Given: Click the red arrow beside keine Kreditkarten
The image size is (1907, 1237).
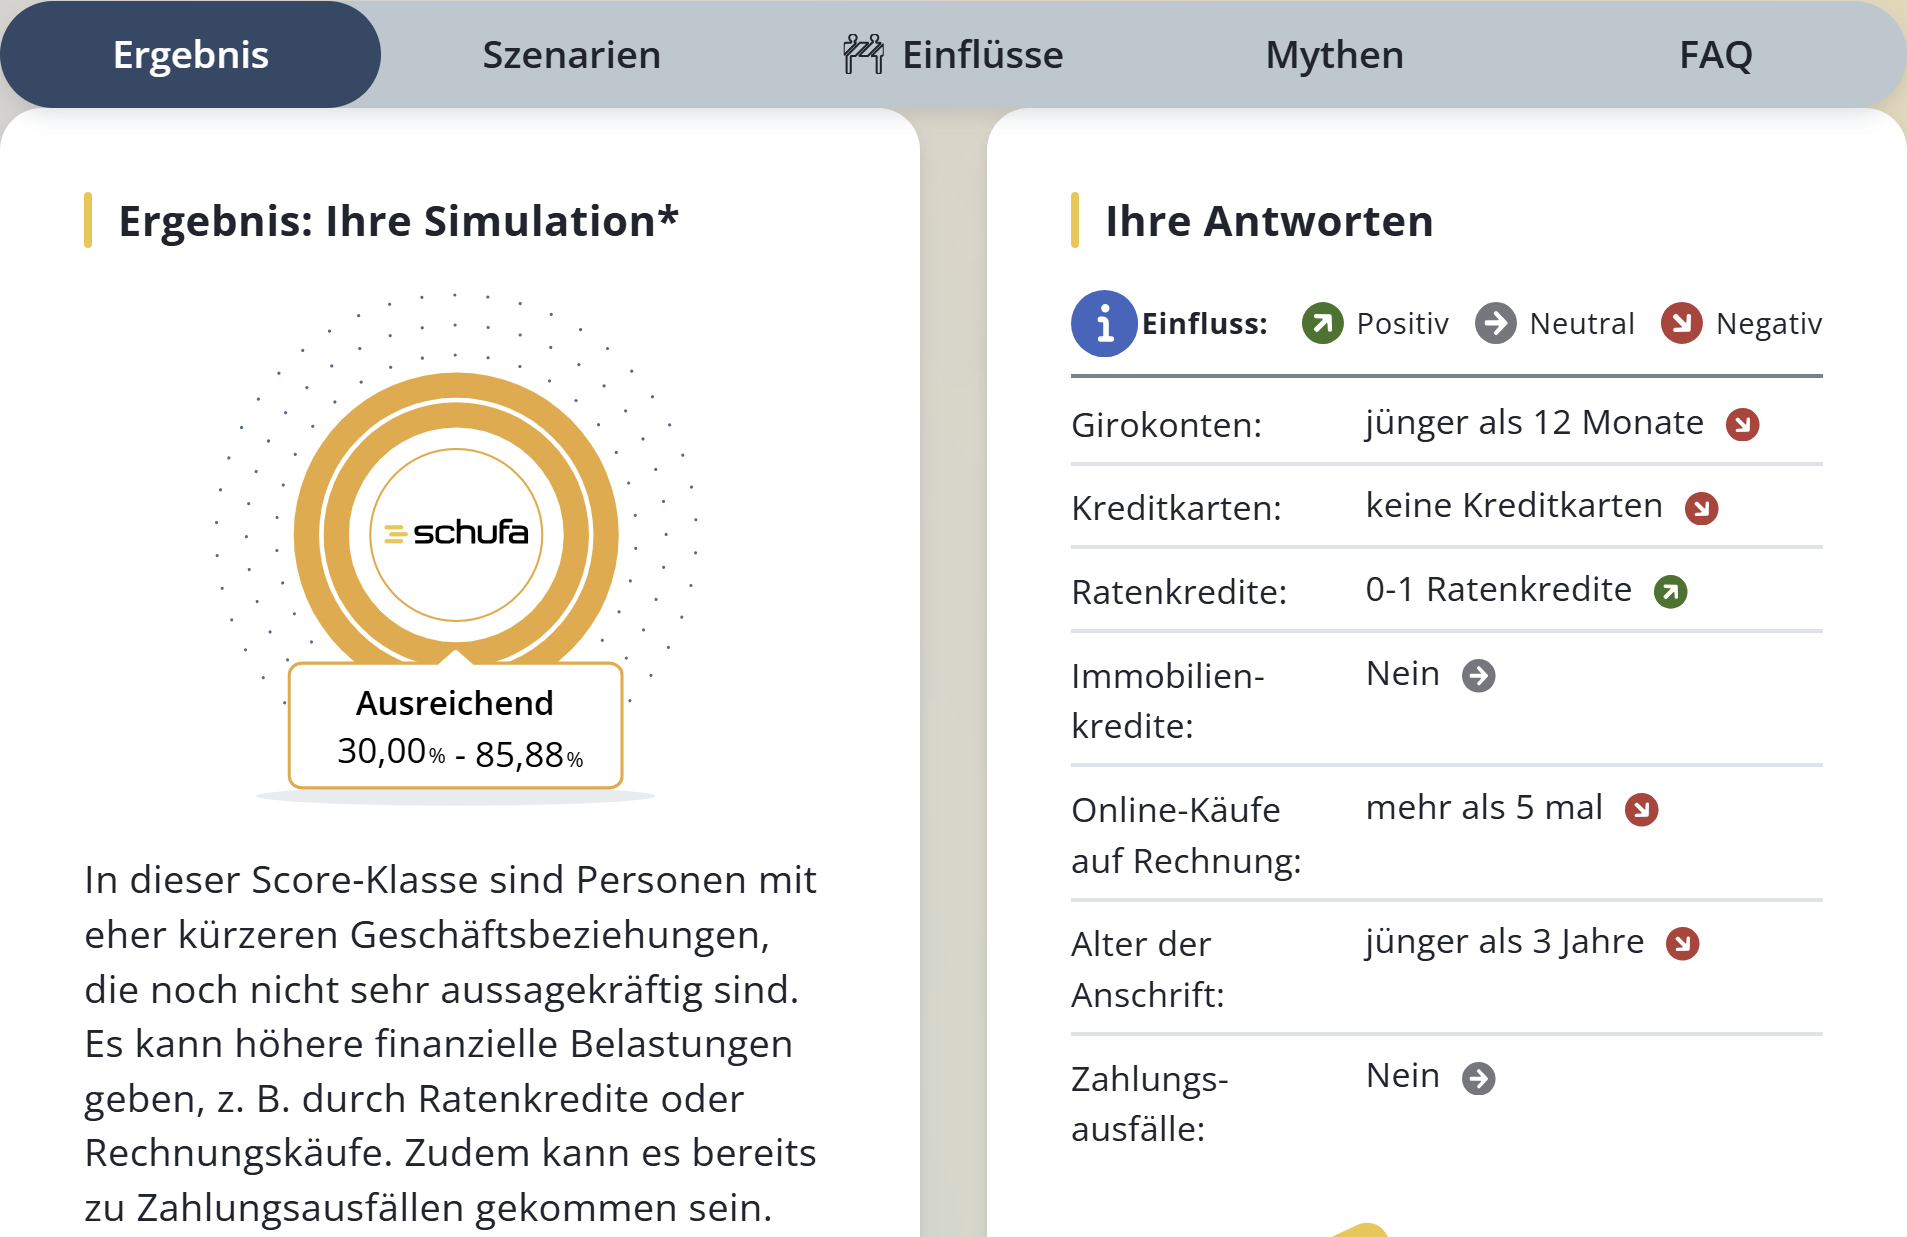Looking at the screenshot, I should 1701,508.
